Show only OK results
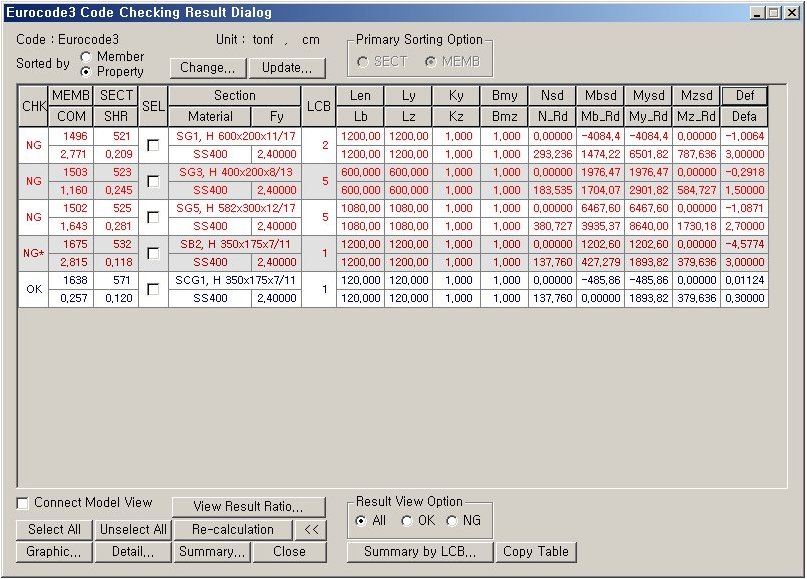The height and width of the screenshot is (579, 807). point(407,521)
